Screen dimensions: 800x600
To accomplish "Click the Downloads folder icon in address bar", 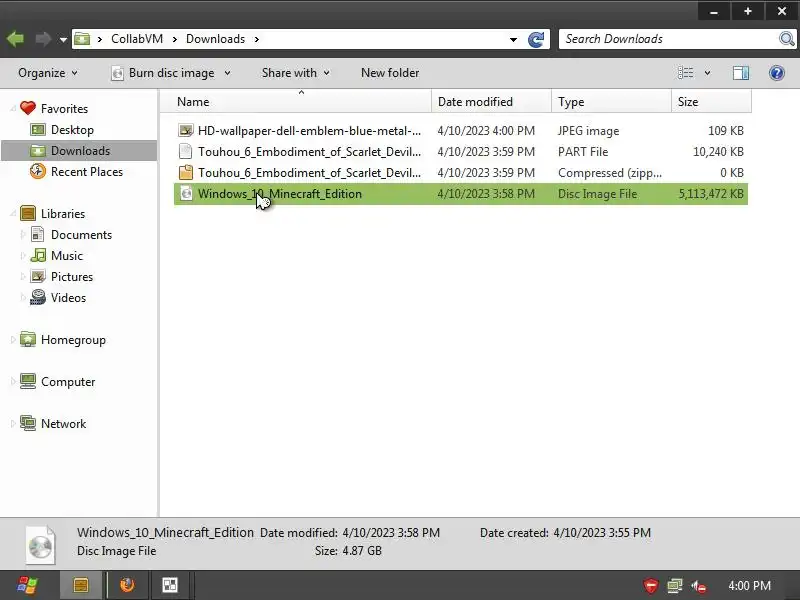I will tap(82, 39).
